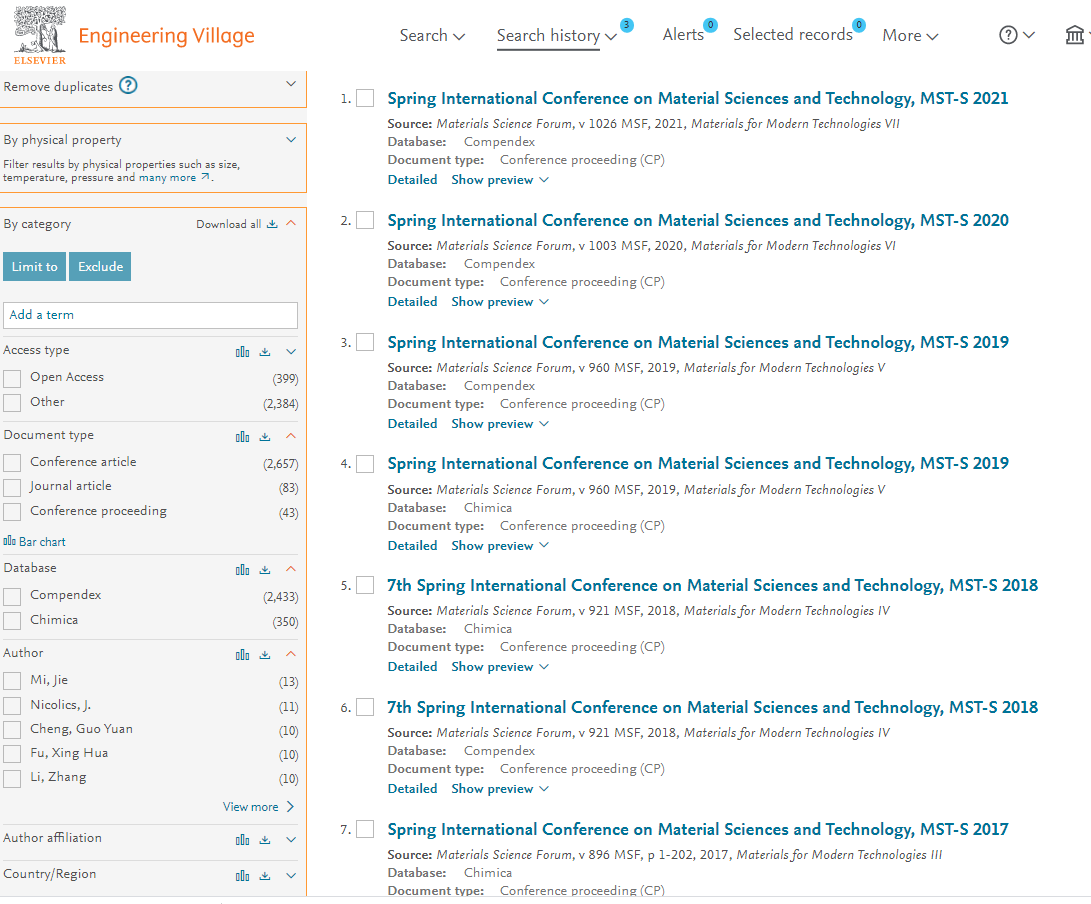
Task: Open the More menu
Action: pyautogui.click(x=910, y=35)
